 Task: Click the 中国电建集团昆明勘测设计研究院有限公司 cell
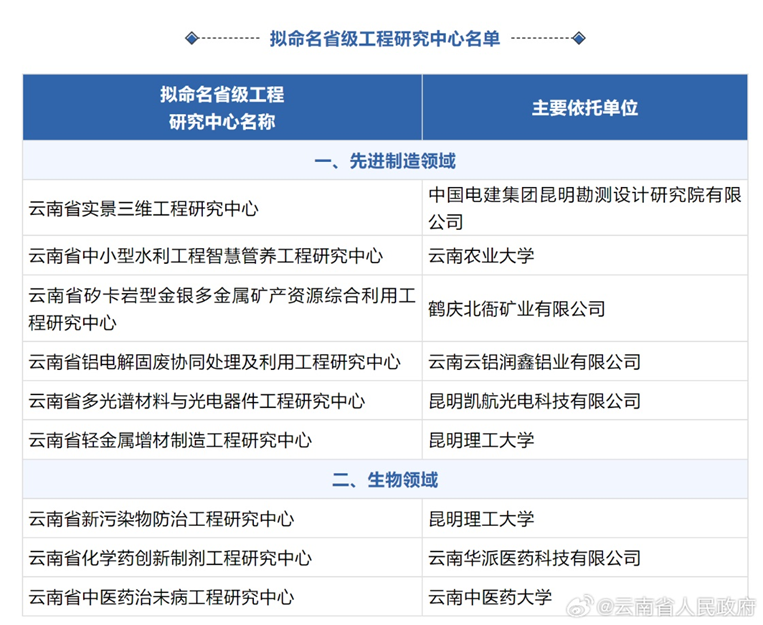584,208
